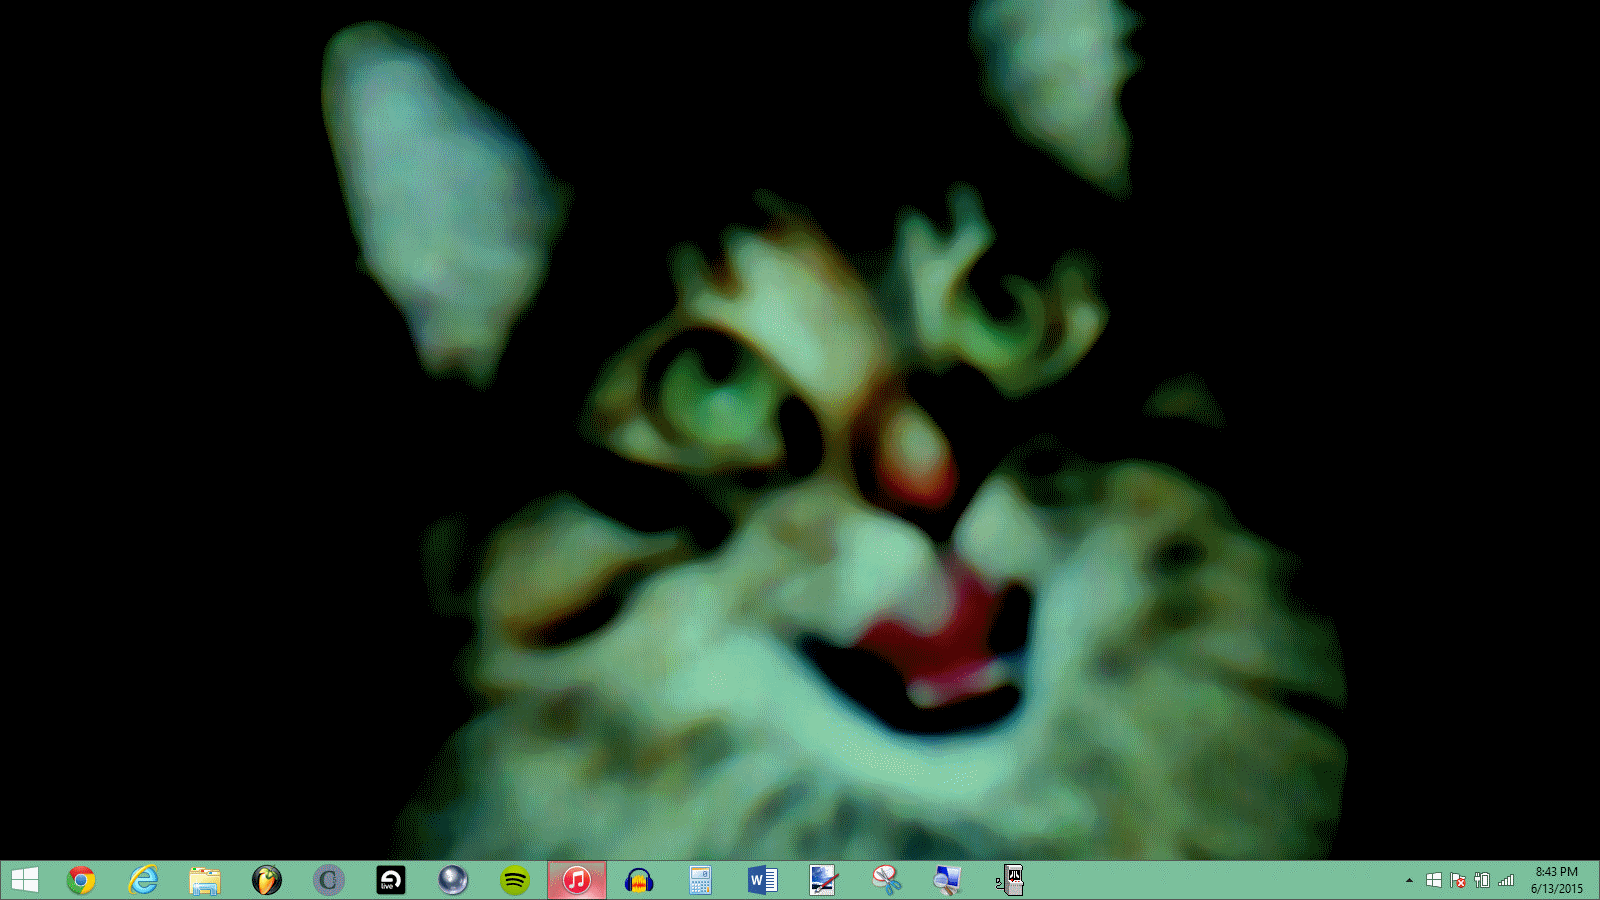The image size is (1600, 900).
Task: Launch Ableton Live from the taskbar
Action: tap(391, 880)
